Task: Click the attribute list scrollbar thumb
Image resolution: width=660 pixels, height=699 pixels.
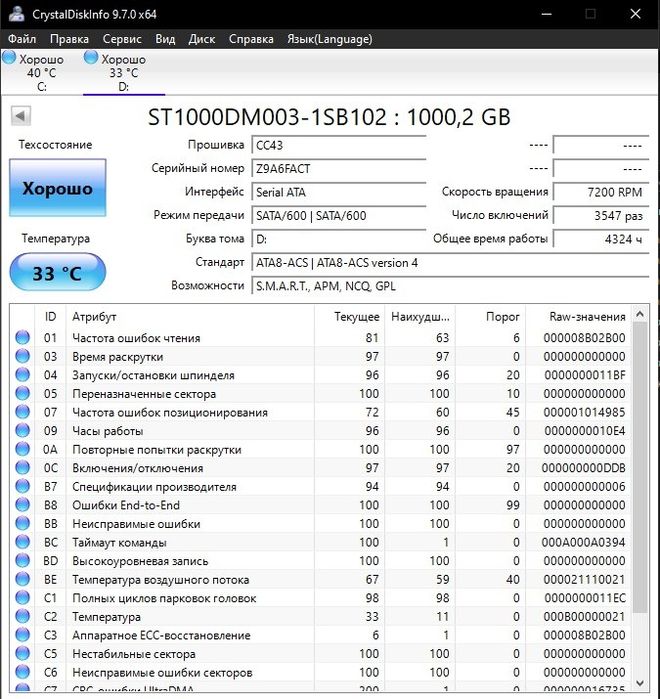Action: tap(640, 467)
